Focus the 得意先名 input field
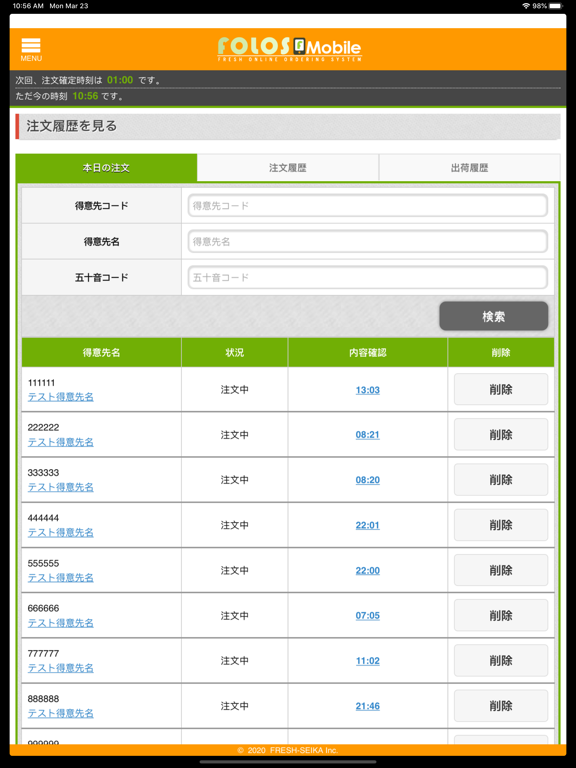 coord(368,241)
